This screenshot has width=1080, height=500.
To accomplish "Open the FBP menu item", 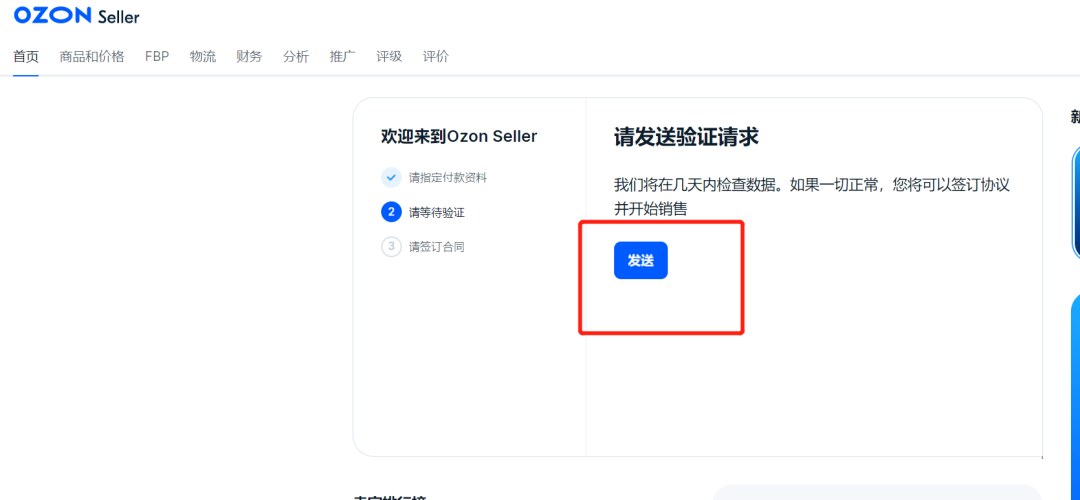I will click(x=157, y=56).
